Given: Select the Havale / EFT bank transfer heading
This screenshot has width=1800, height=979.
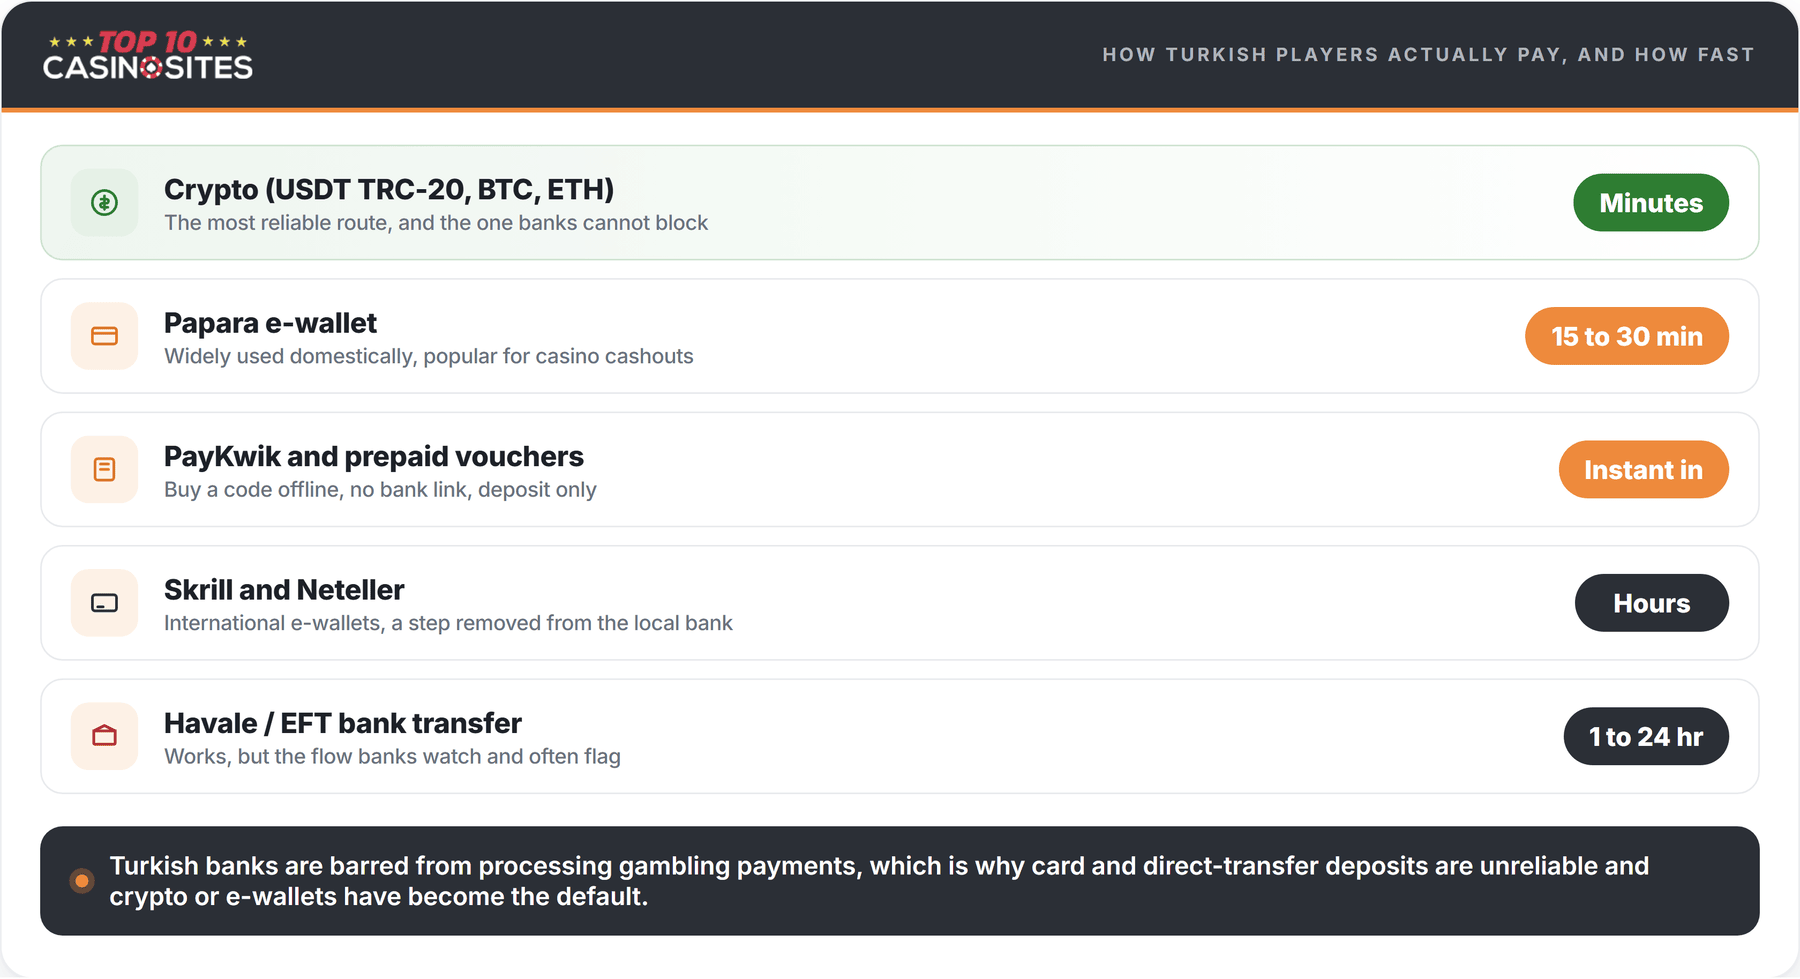Looking at the screenshot, I should 343,723.
